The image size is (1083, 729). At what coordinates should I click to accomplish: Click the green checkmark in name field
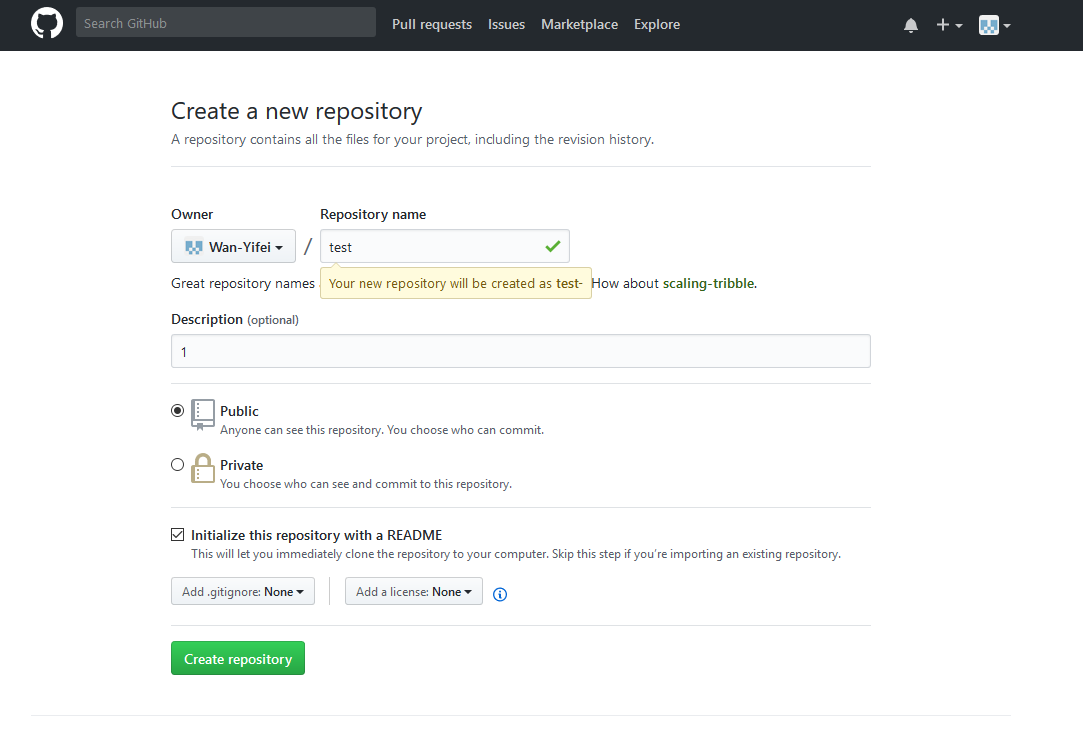tap(552, 246)
